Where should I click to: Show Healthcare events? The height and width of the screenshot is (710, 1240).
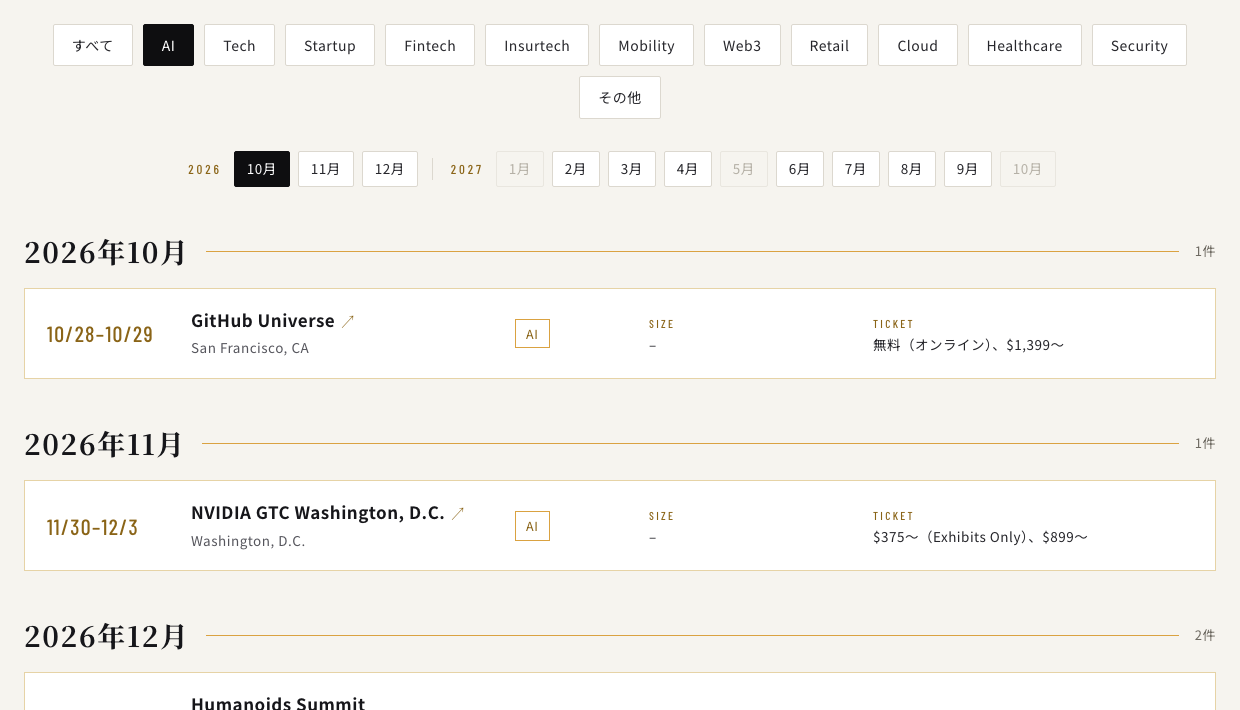point(1025,45)
